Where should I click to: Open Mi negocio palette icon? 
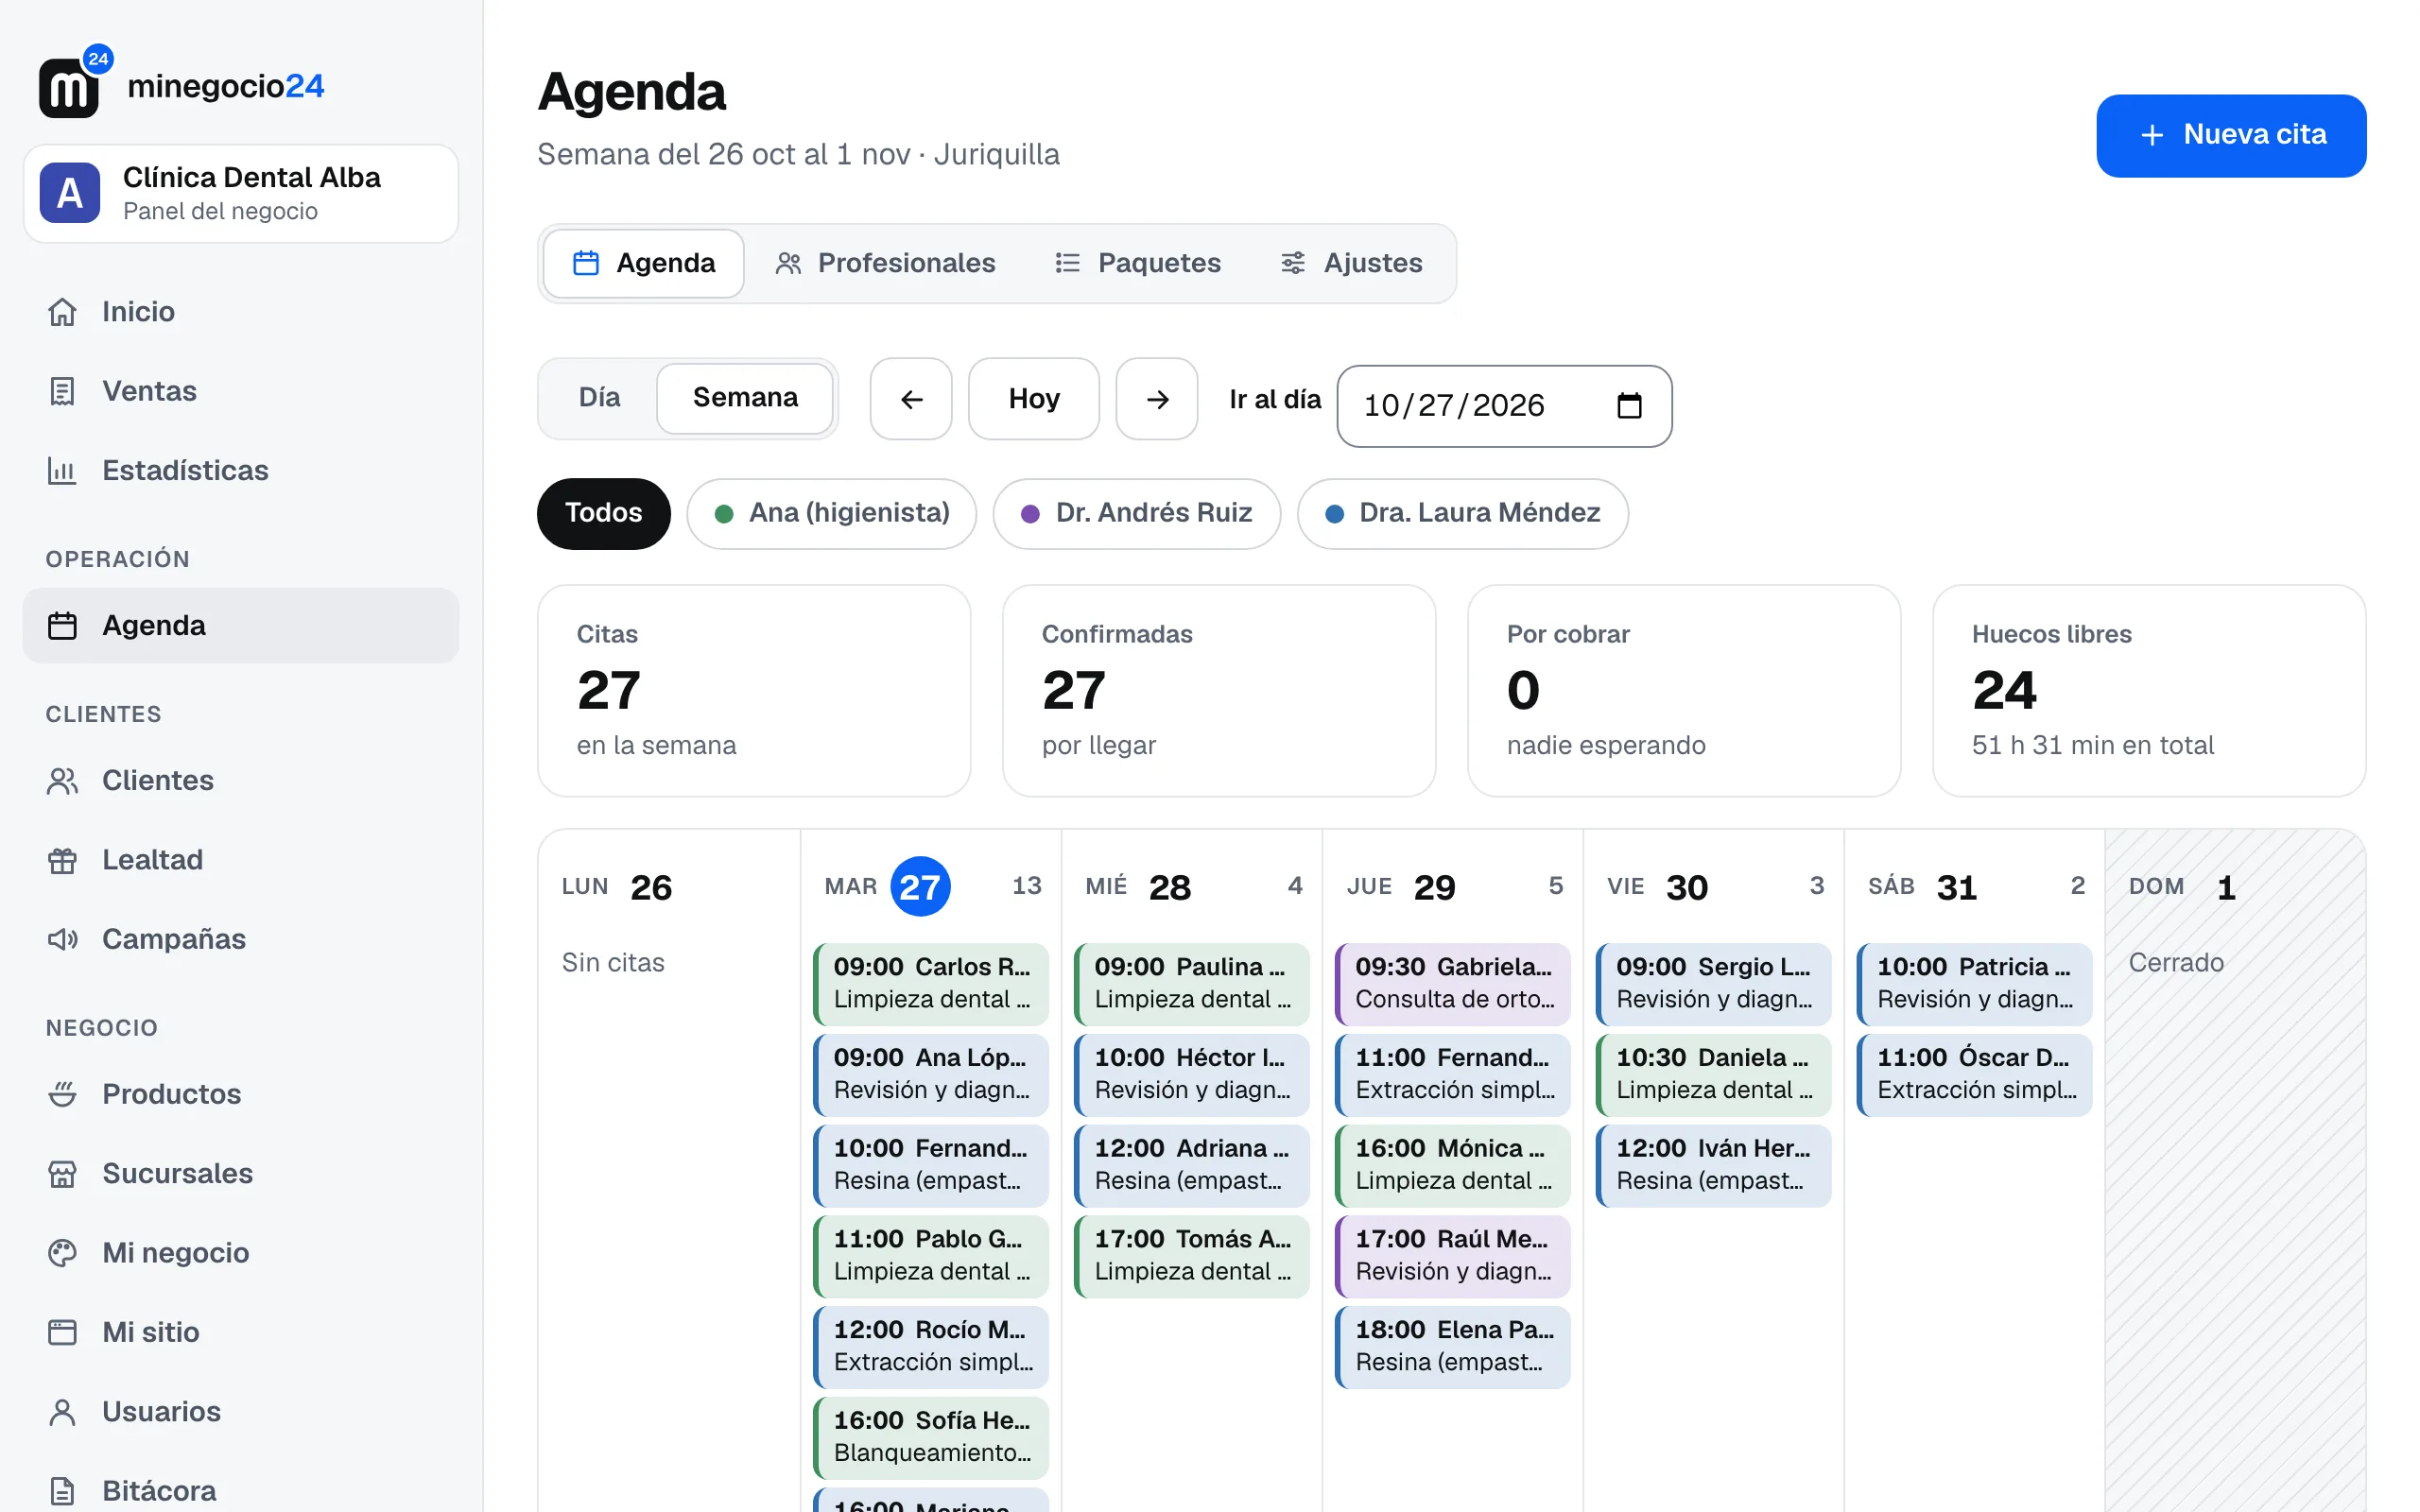[62, 1253]
